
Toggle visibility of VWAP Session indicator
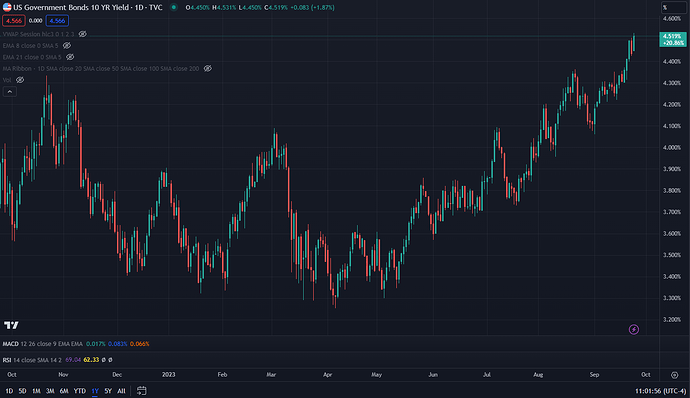(82, 34)
